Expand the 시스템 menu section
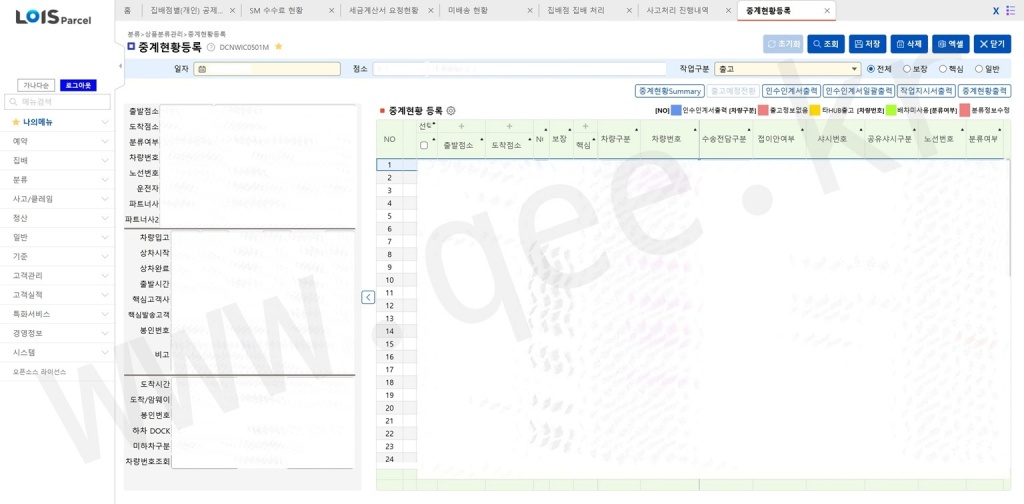Image resolution: width=1024 pixels, height=504 pixels. pos(57,352)
